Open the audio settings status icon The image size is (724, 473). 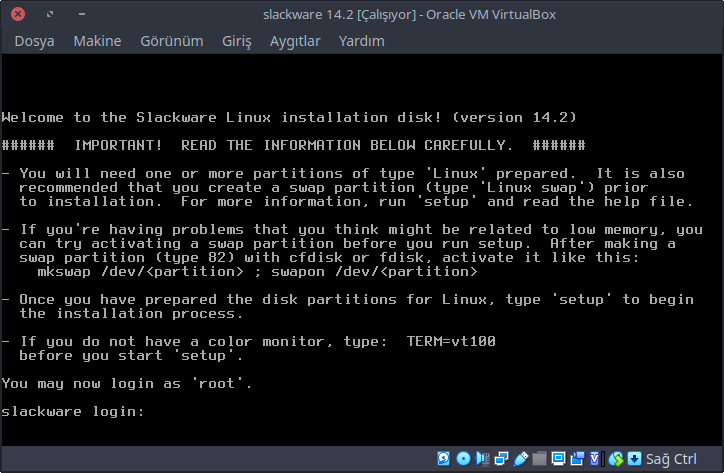click(x=483, y=459)
